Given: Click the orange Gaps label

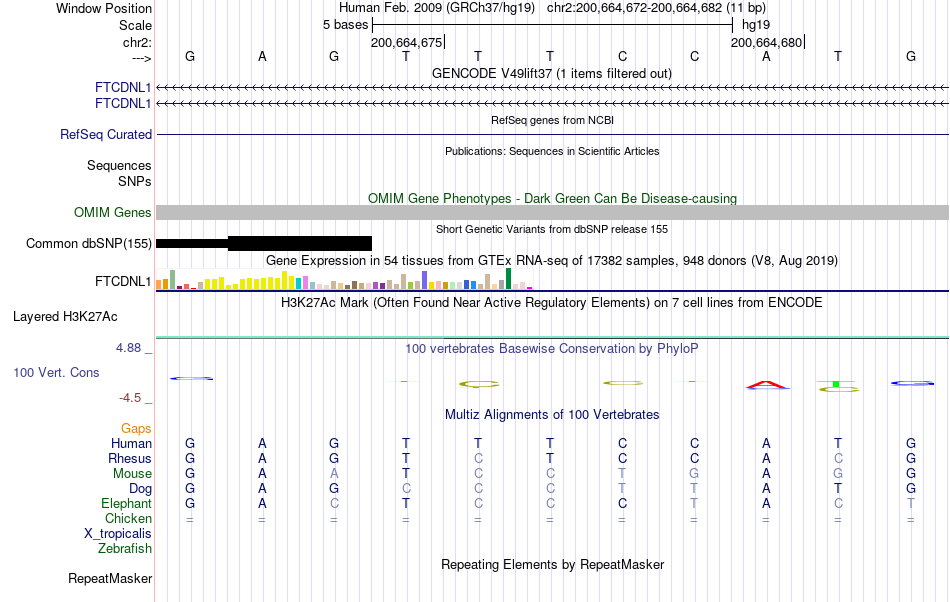Looking at the screenshot, I should tap(136, 429).
